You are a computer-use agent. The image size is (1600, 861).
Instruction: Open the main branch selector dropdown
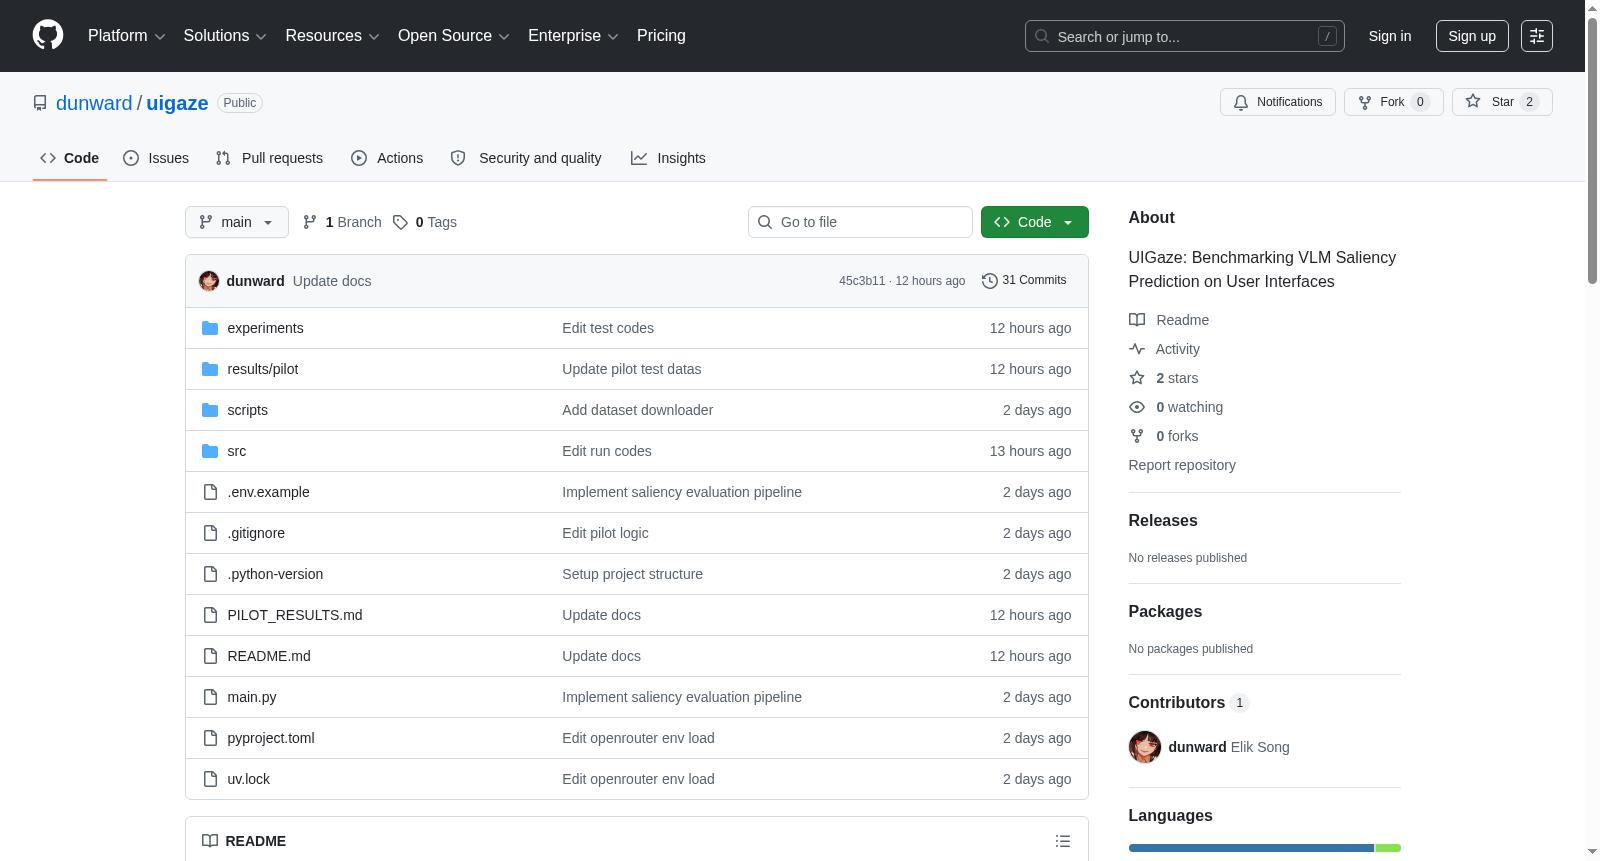click(x=237, y=222)
